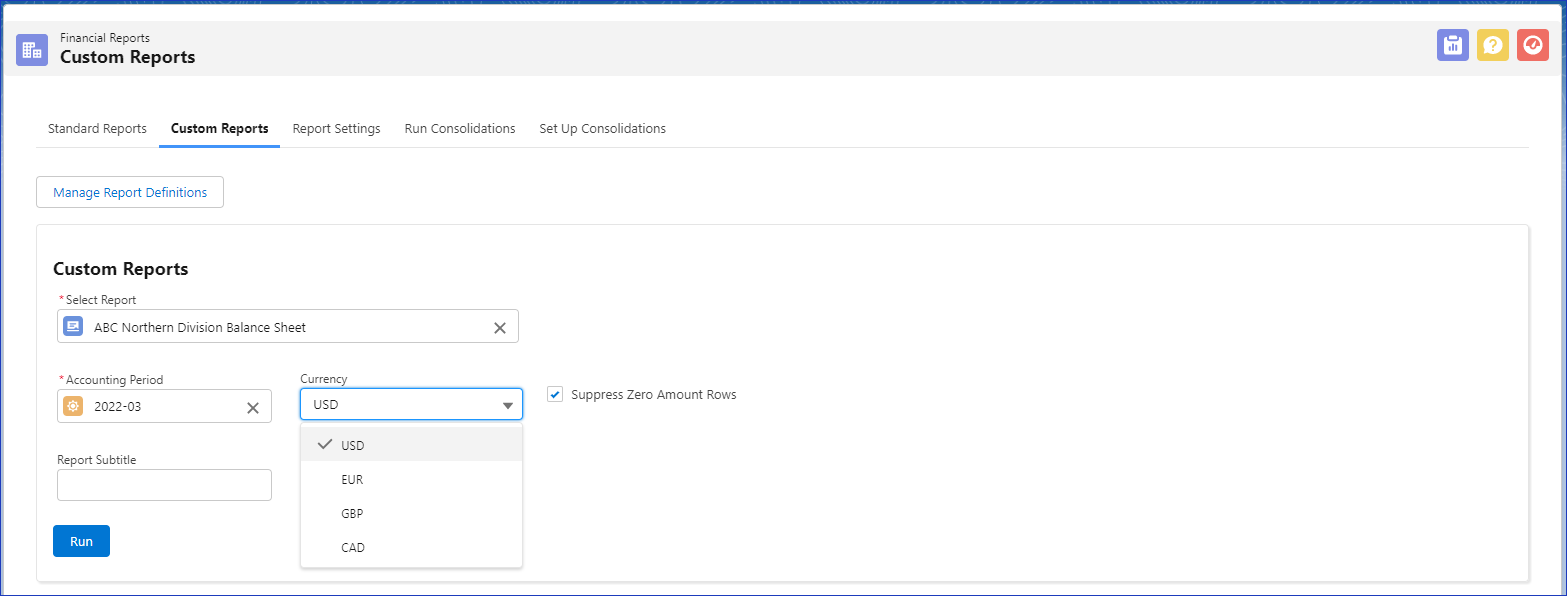This screenshot has height=596, width=1567.
Task: Choose GBP currency option
Action: (352, 514)
